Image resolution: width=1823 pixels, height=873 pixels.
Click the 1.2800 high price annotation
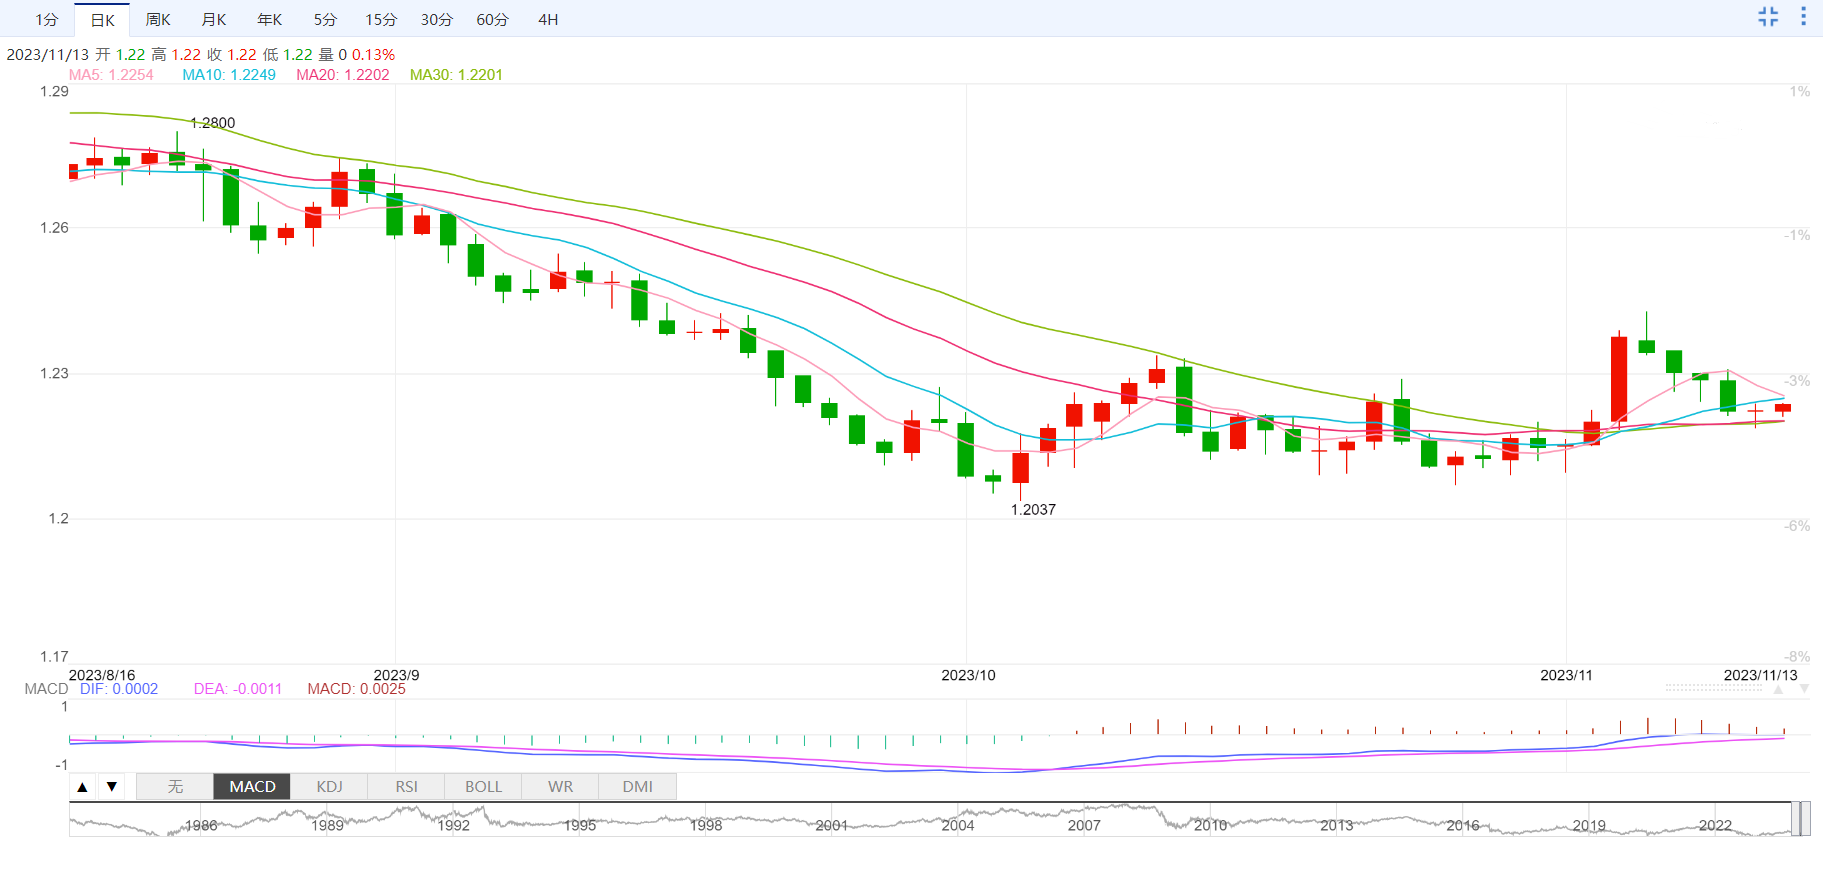pos(213,123)
